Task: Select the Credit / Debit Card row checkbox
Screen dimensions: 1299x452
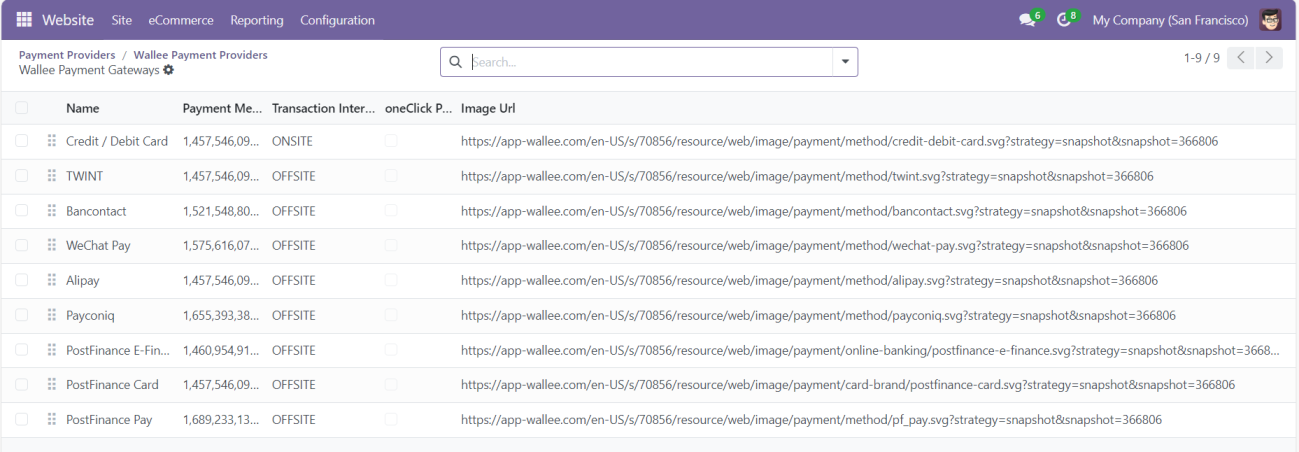Action: 22,141
